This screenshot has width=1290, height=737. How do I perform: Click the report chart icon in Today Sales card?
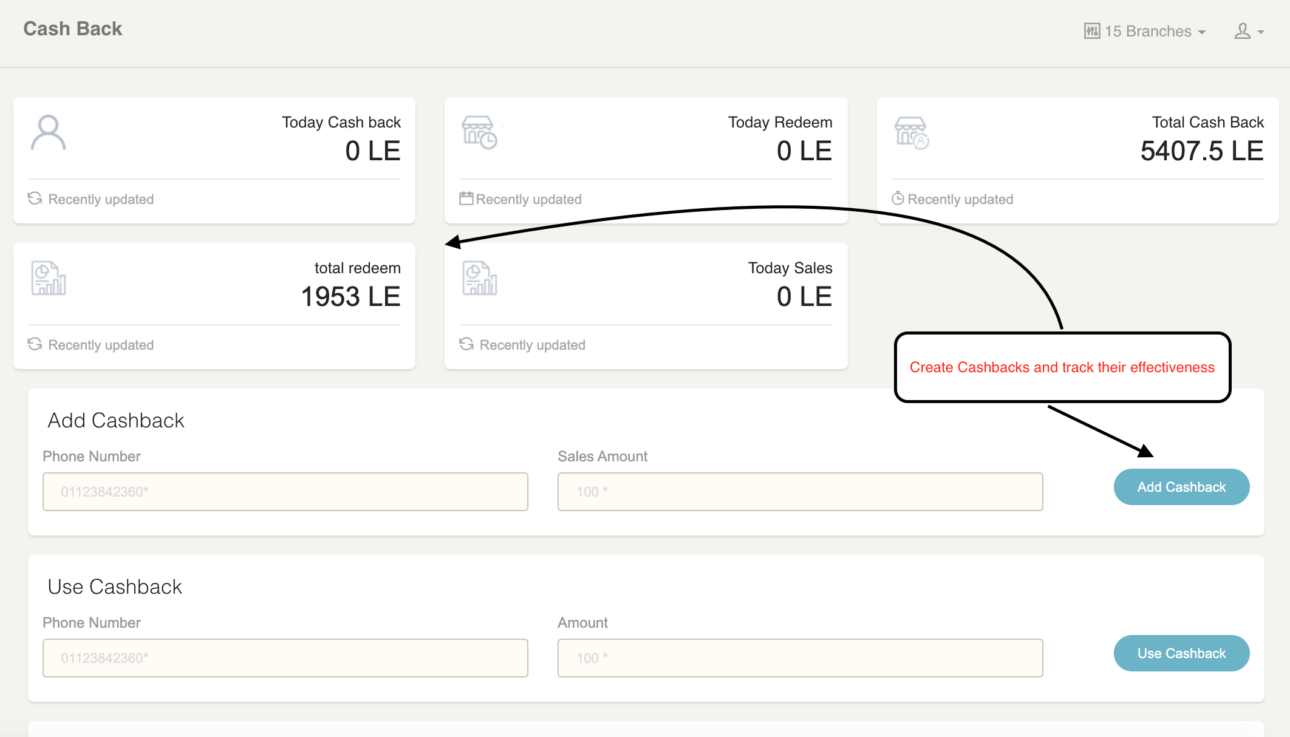pyautogui.click(x=479, y=279)
